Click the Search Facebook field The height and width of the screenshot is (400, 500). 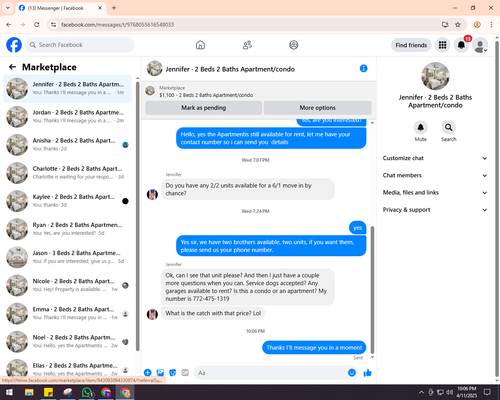pyautogui.click(x=80, y=45)
